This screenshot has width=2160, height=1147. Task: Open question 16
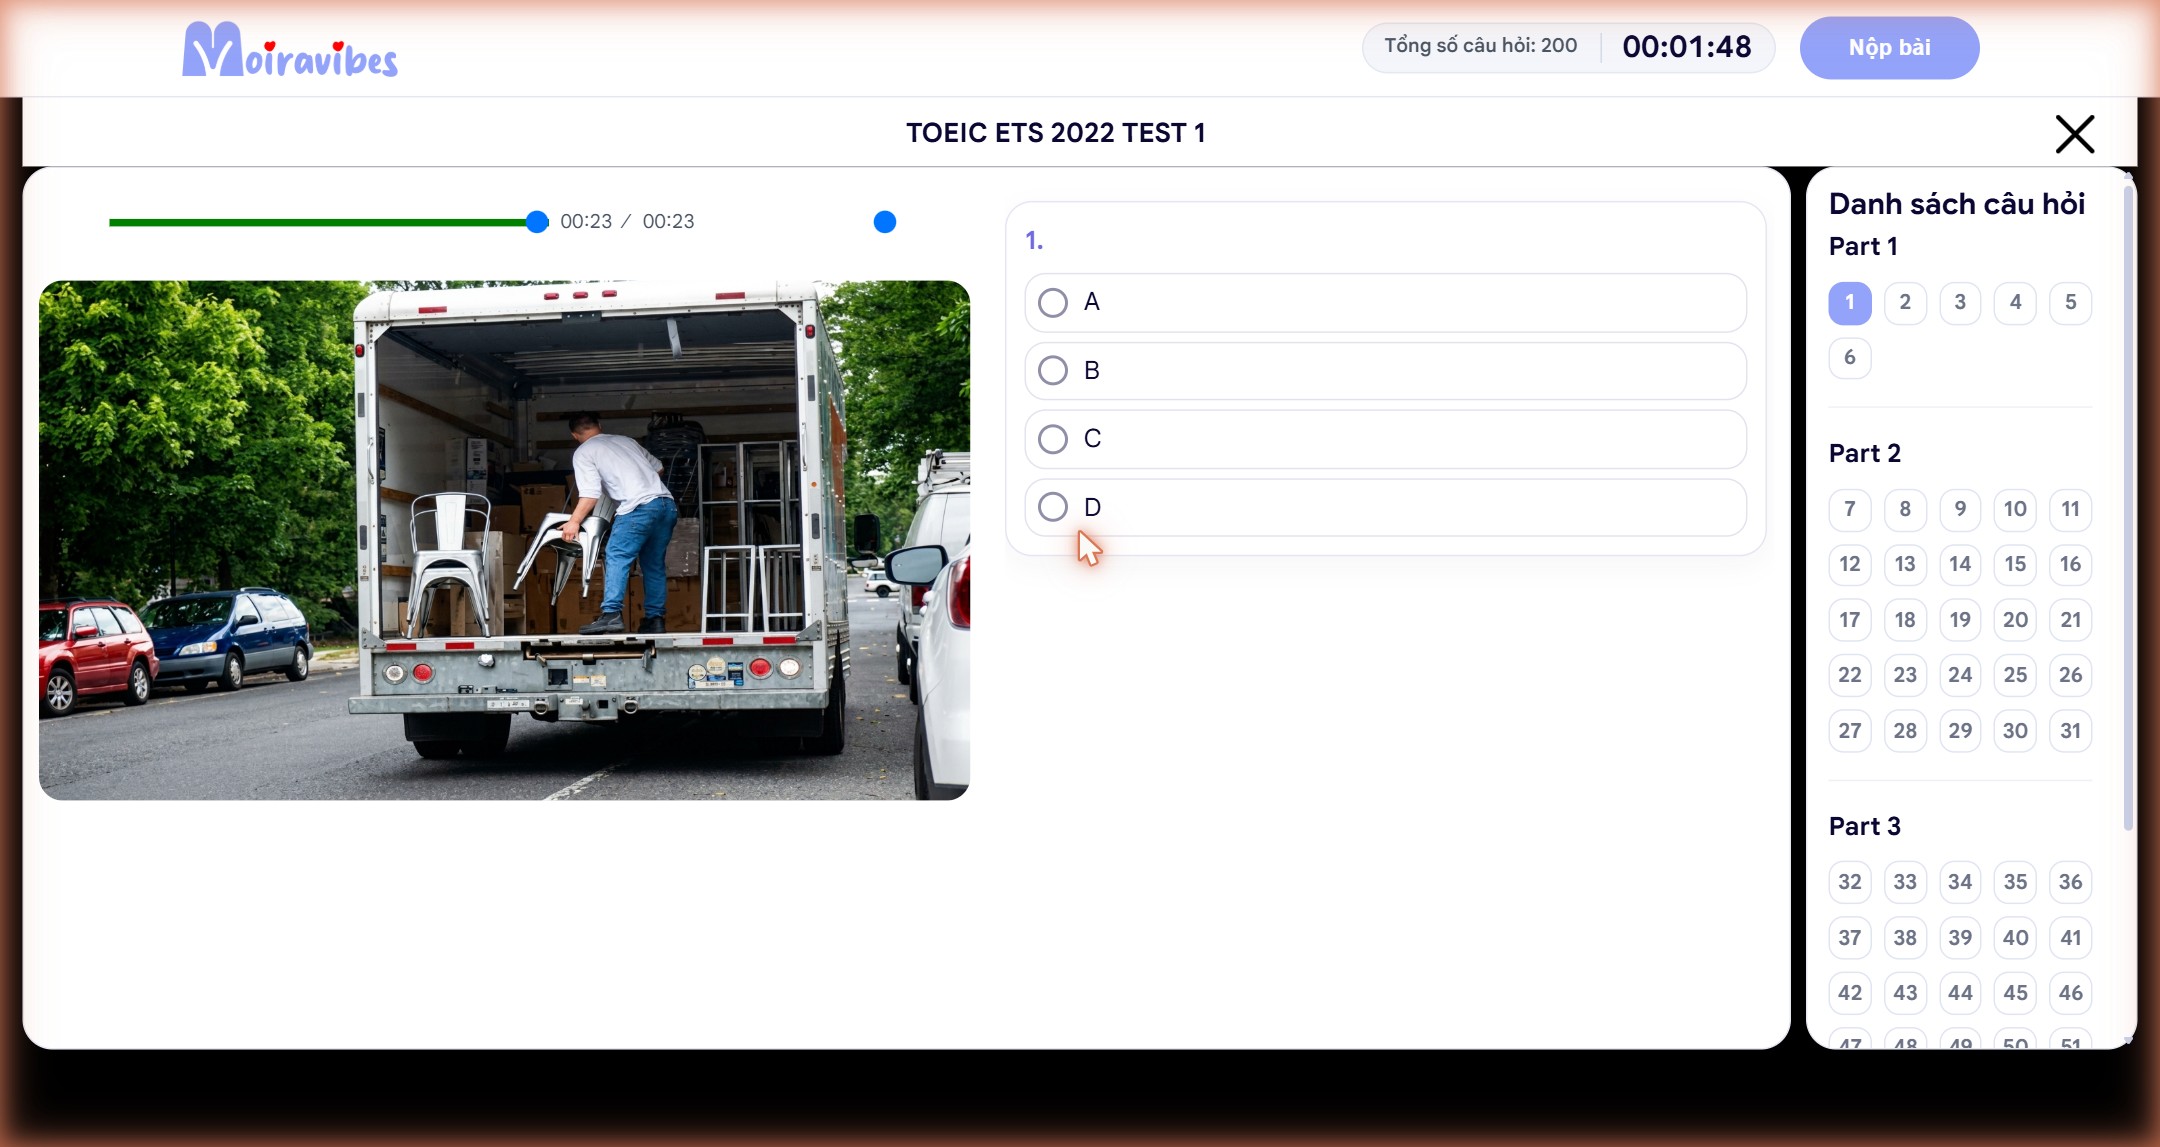coord(2070,564)
